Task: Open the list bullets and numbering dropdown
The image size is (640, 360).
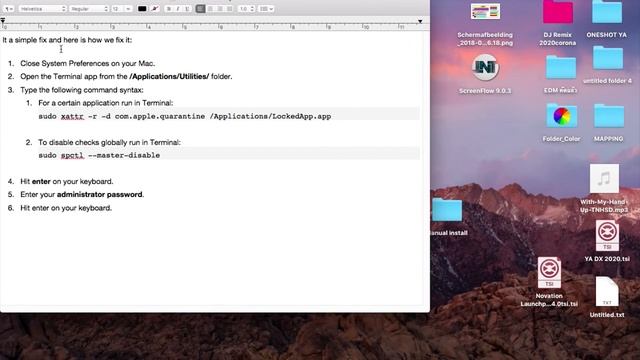Action: (x=266, y=9)
